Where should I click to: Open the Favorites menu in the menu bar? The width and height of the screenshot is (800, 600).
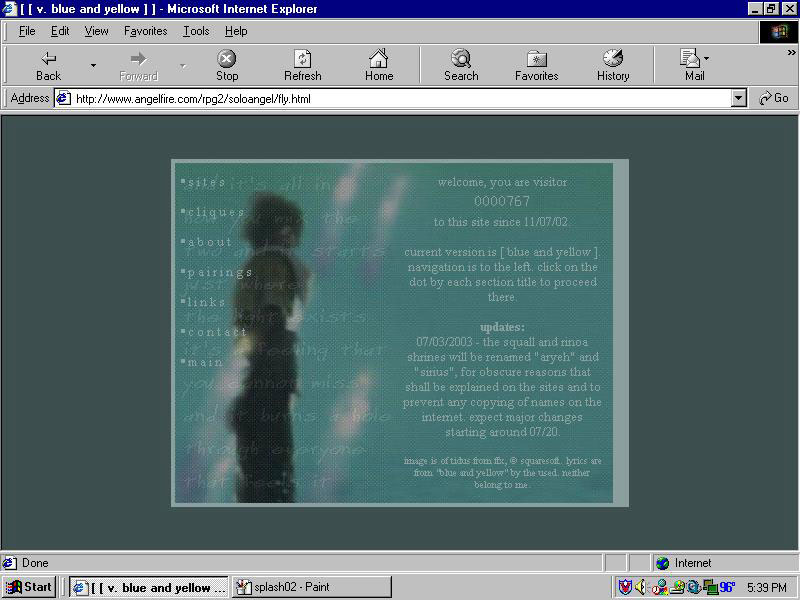point(145,31)
